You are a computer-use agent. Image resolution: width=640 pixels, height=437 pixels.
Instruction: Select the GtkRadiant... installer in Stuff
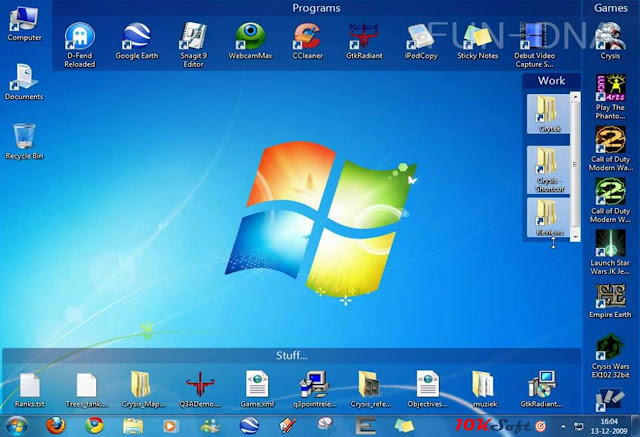click(x=541, y=390)
